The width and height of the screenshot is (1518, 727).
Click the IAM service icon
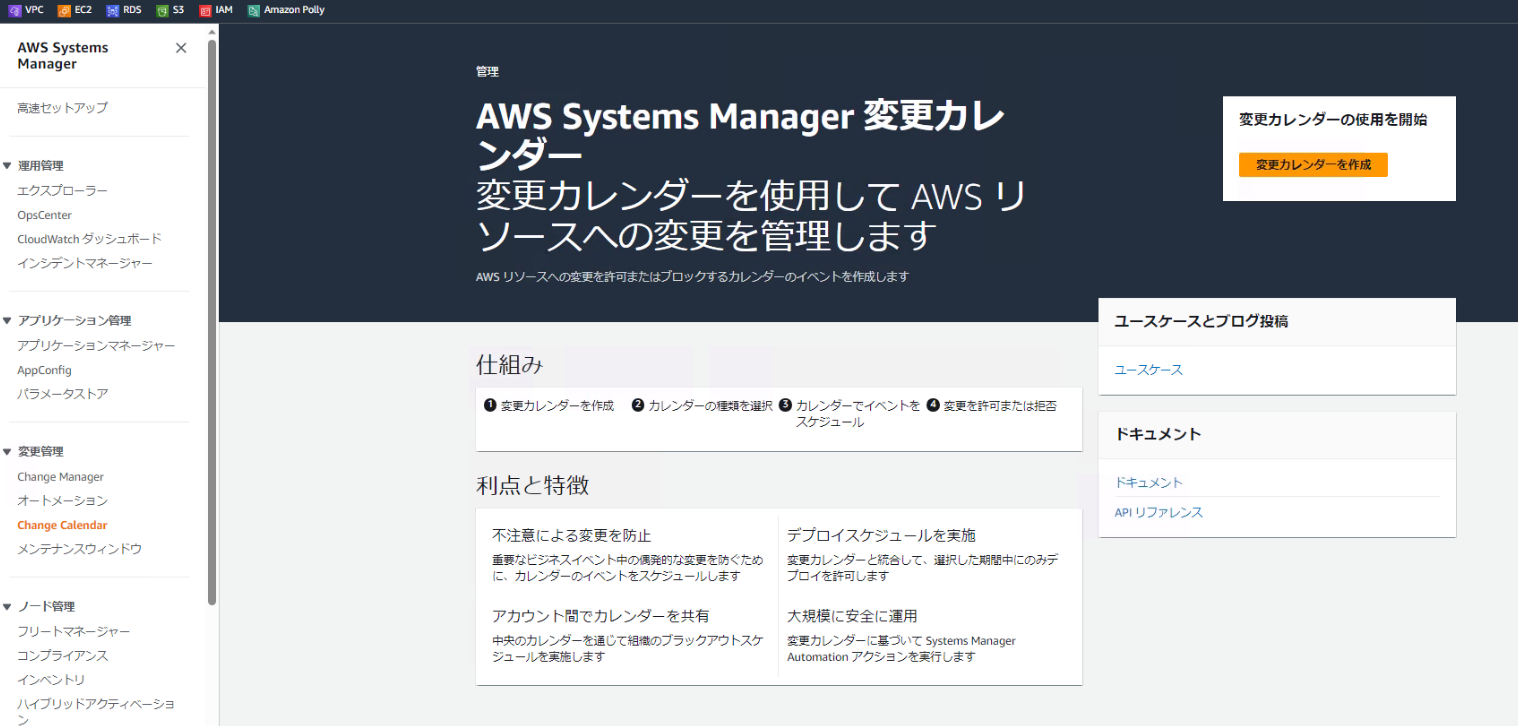click(205, 10)
